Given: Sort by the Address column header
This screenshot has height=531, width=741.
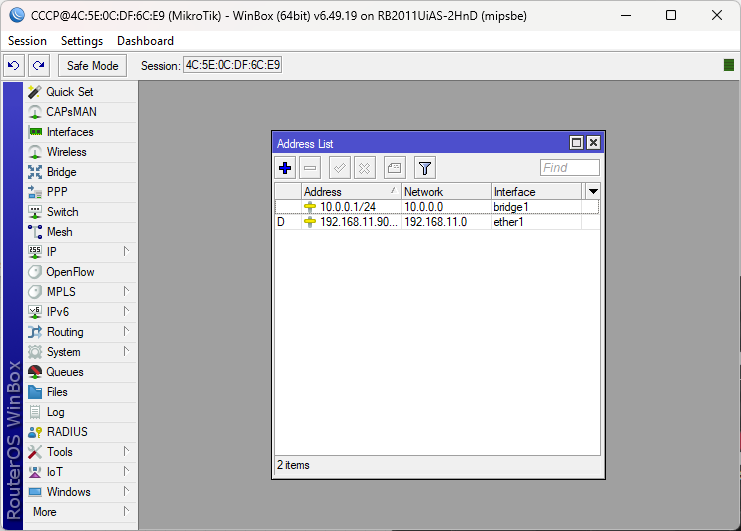Looking at the screenshot, I should pyautogui.click(x=352, y=192).
